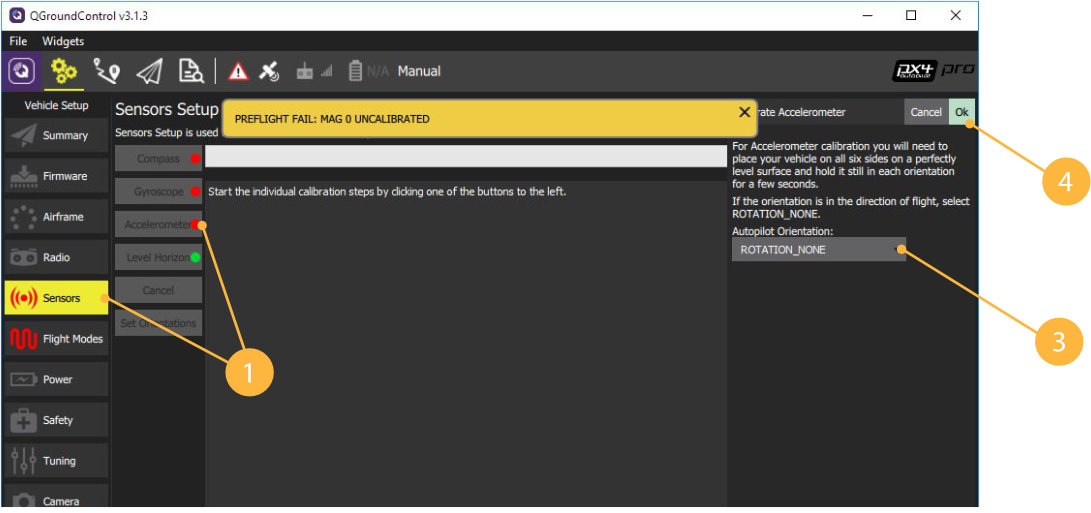Open the Firmware setup page

click(x=56, y=176)
